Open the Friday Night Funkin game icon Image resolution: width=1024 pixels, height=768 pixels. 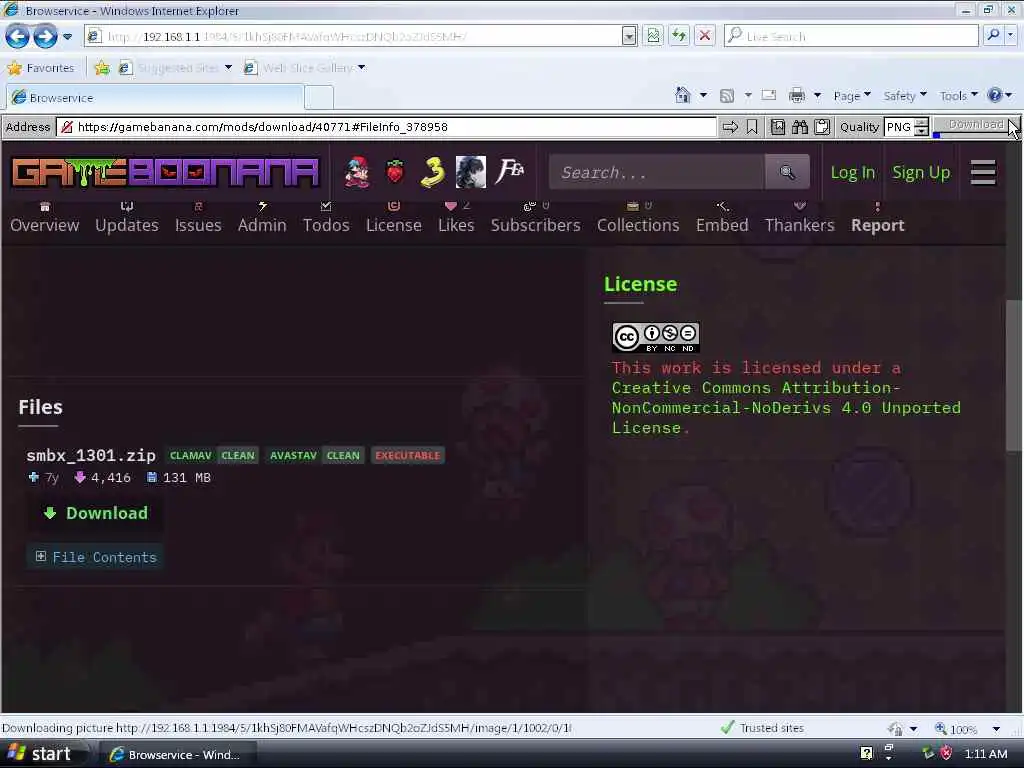(x=357, y=172)
